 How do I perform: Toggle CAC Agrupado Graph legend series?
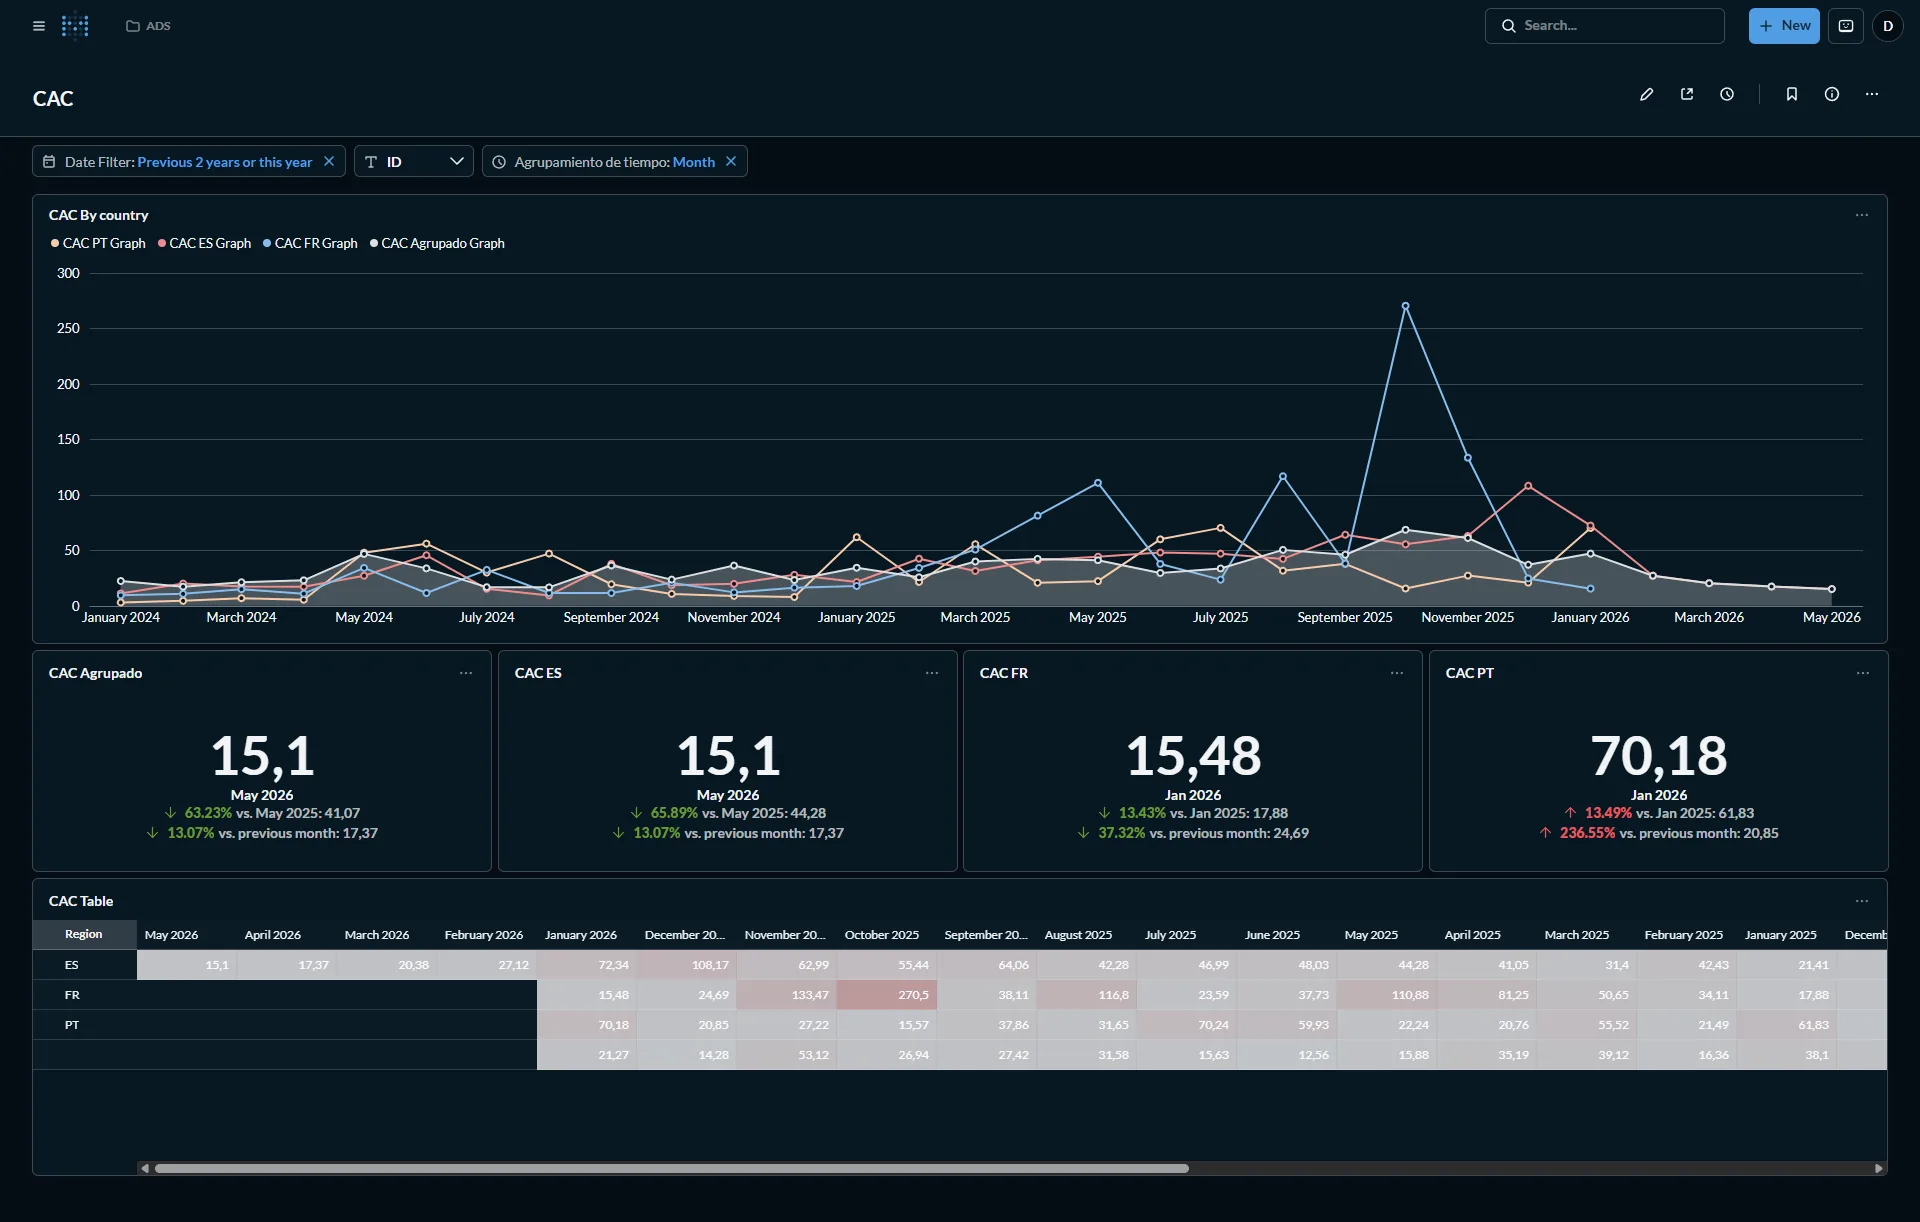point(437,243)
